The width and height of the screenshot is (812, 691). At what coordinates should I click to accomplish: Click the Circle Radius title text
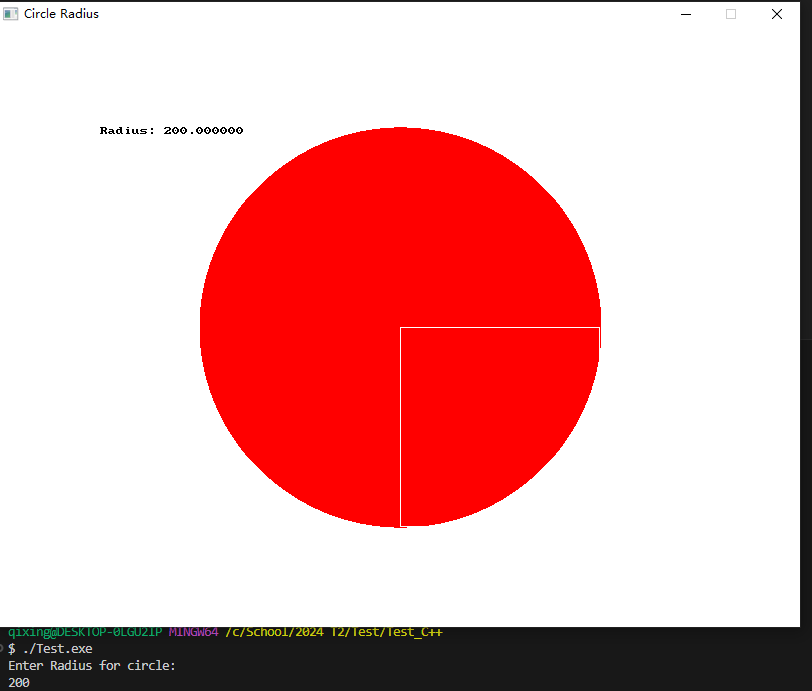[63, 14]
